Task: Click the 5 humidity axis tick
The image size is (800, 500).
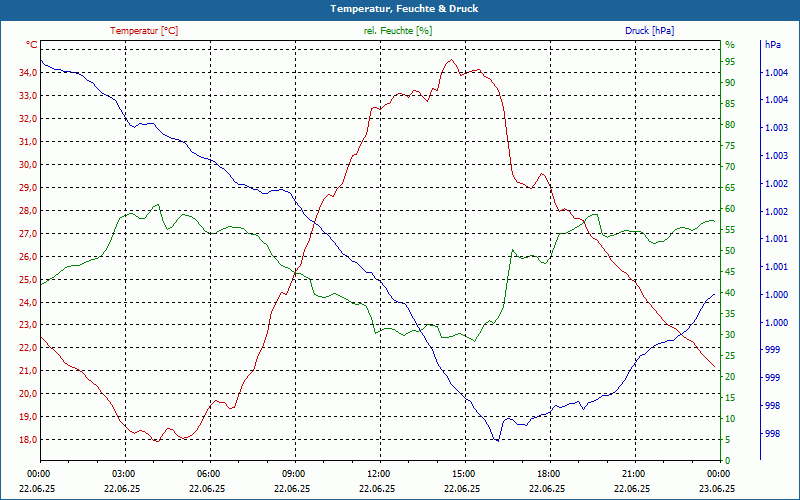Action: 728,440
